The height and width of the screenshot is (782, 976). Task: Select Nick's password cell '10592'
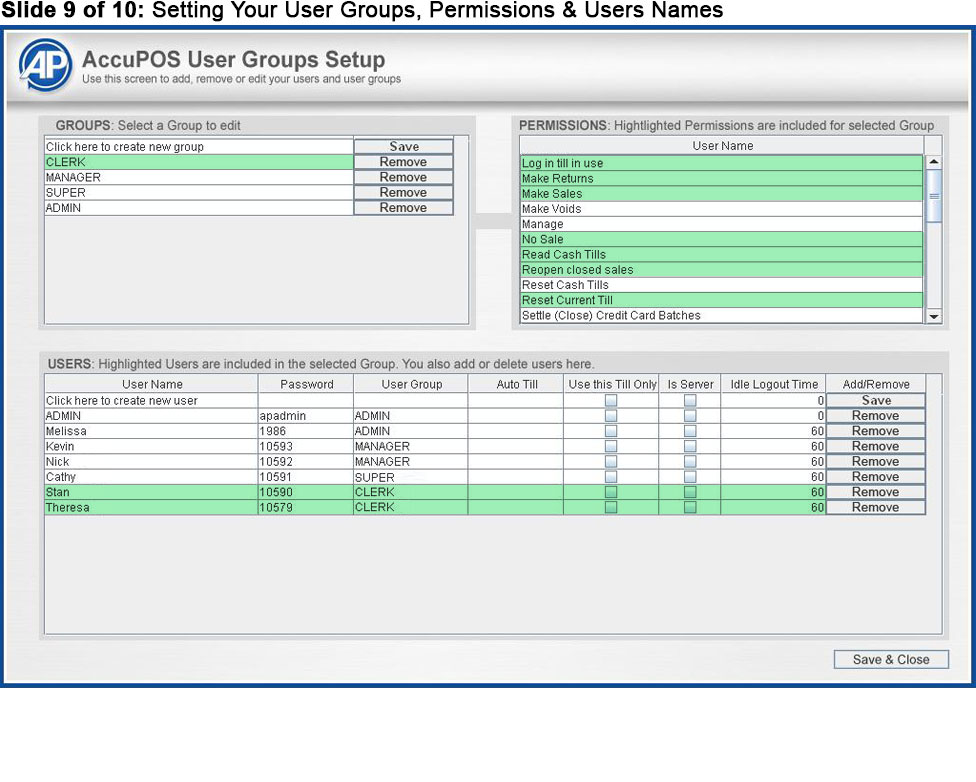(306, 461)
